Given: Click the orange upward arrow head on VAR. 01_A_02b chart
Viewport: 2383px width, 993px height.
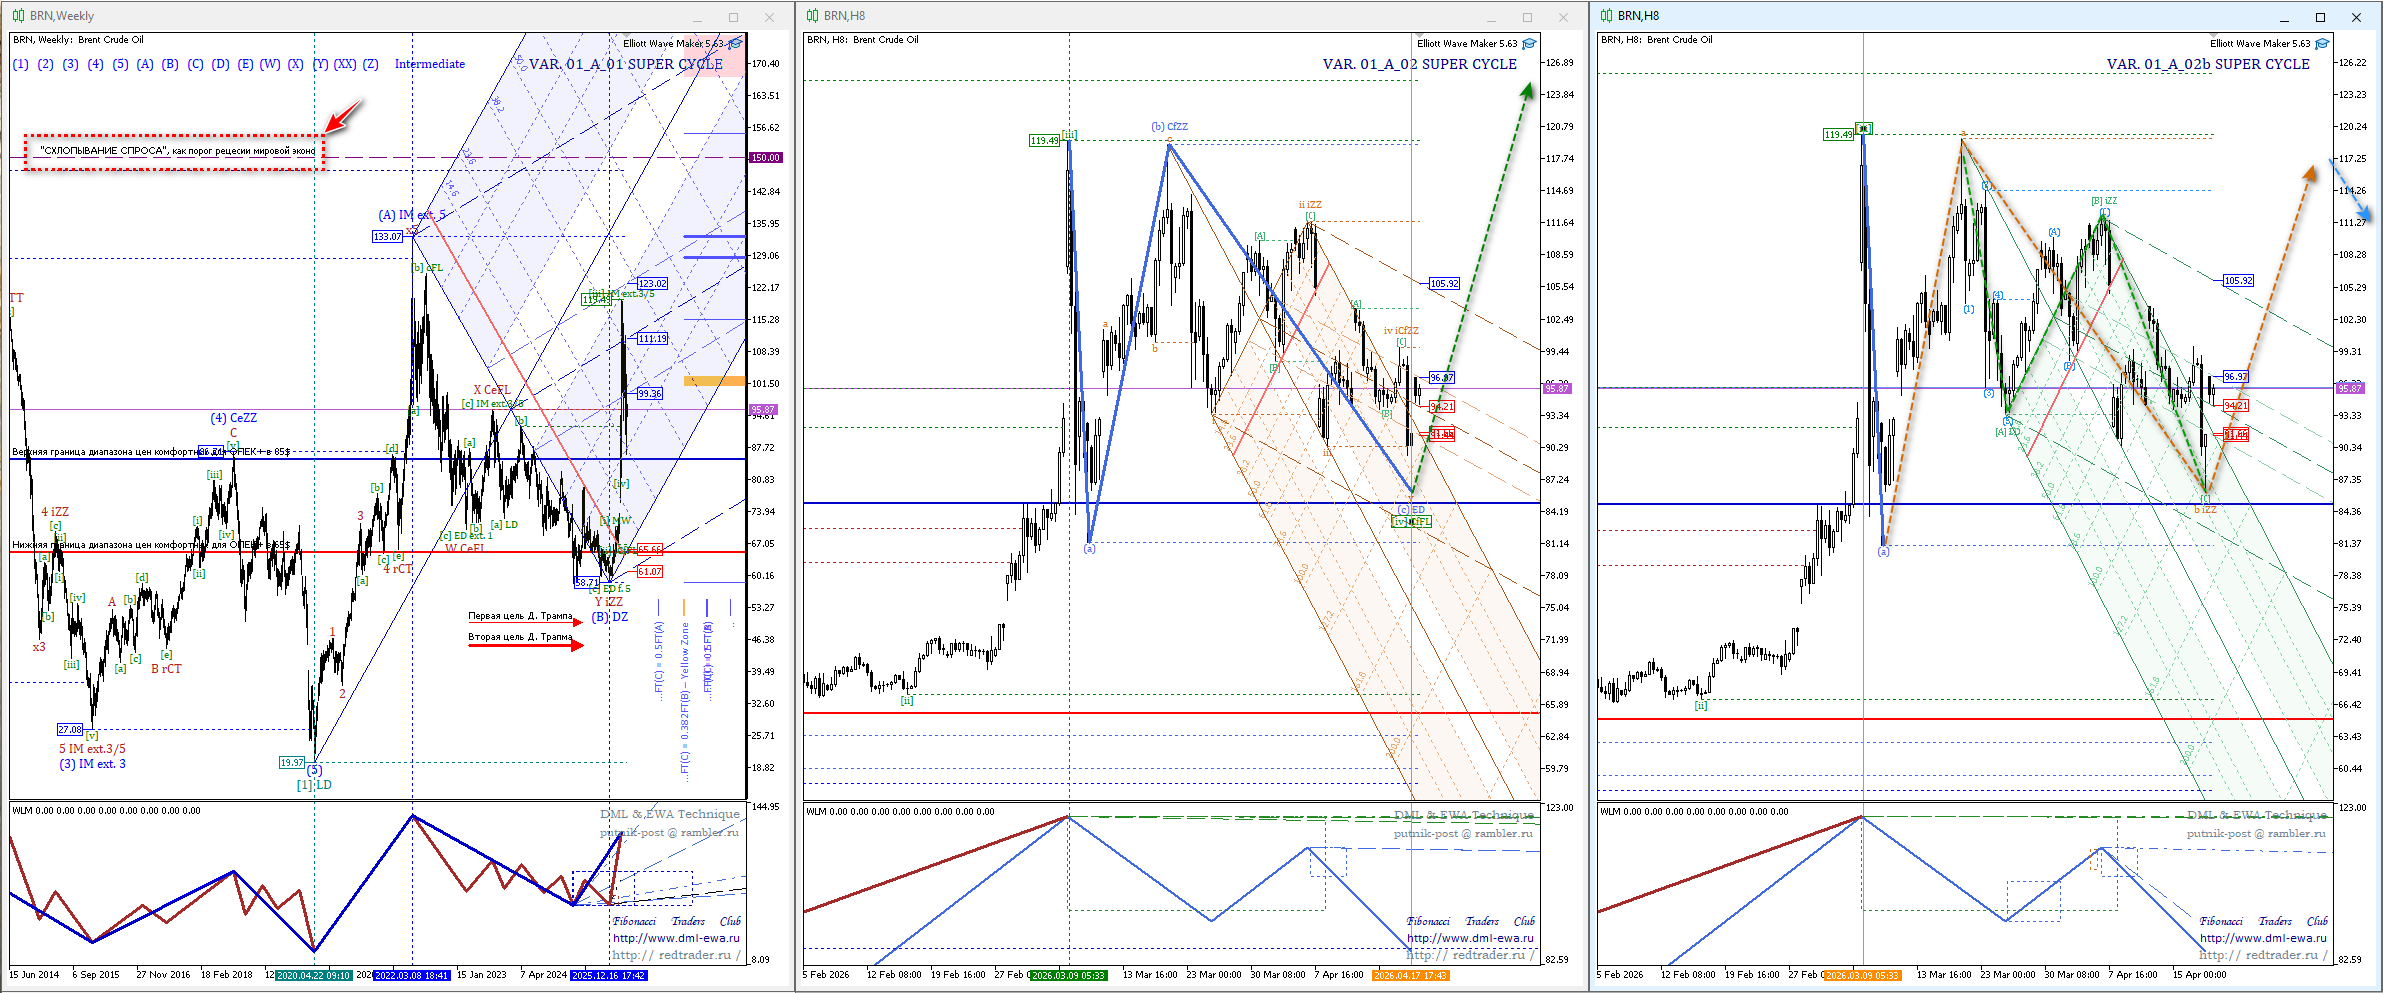Looking at the screenshot, I should [x=2309, y=174].
